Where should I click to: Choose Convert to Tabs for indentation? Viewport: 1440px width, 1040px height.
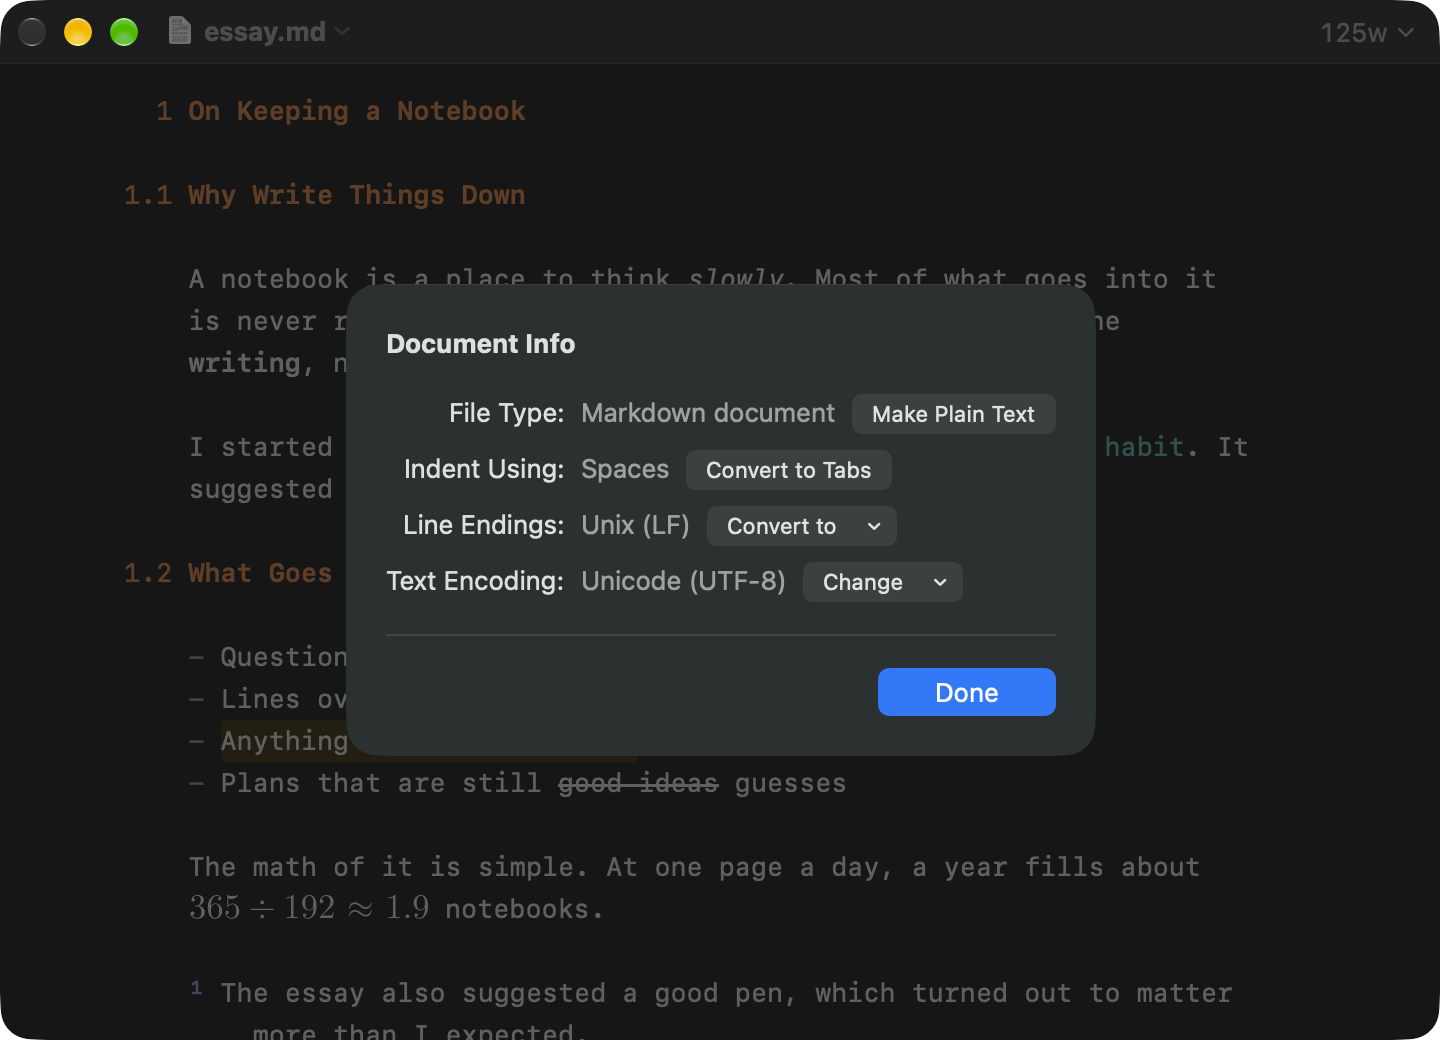788,470
